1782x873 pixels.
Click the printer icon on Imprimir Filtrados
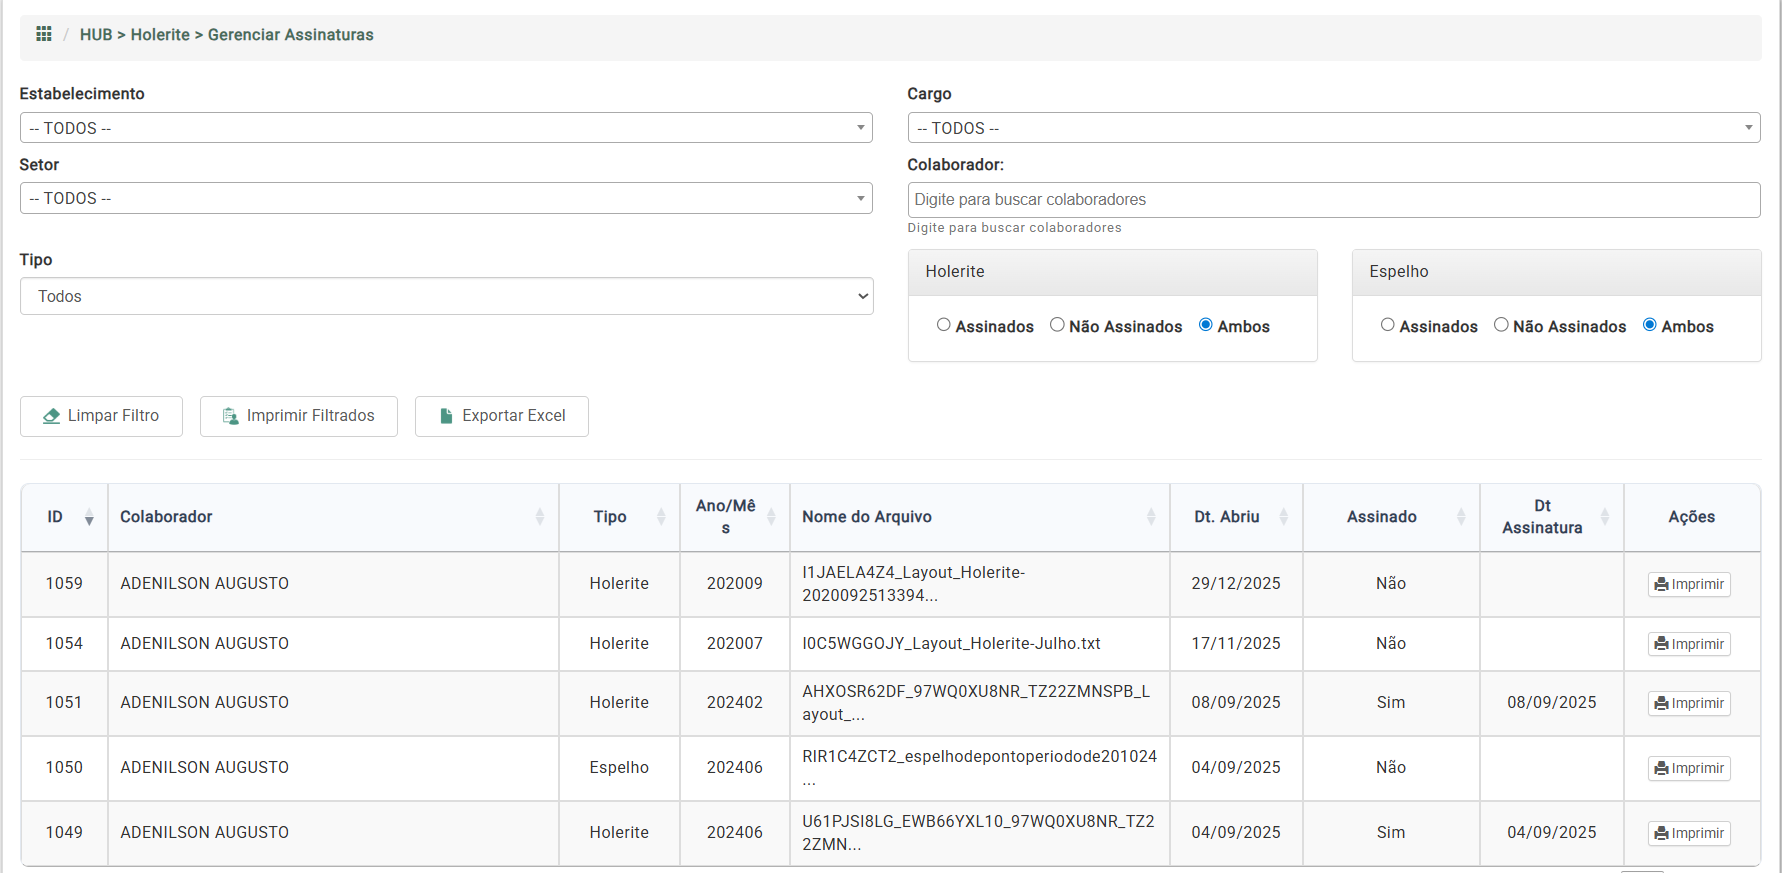coord(230,416)
